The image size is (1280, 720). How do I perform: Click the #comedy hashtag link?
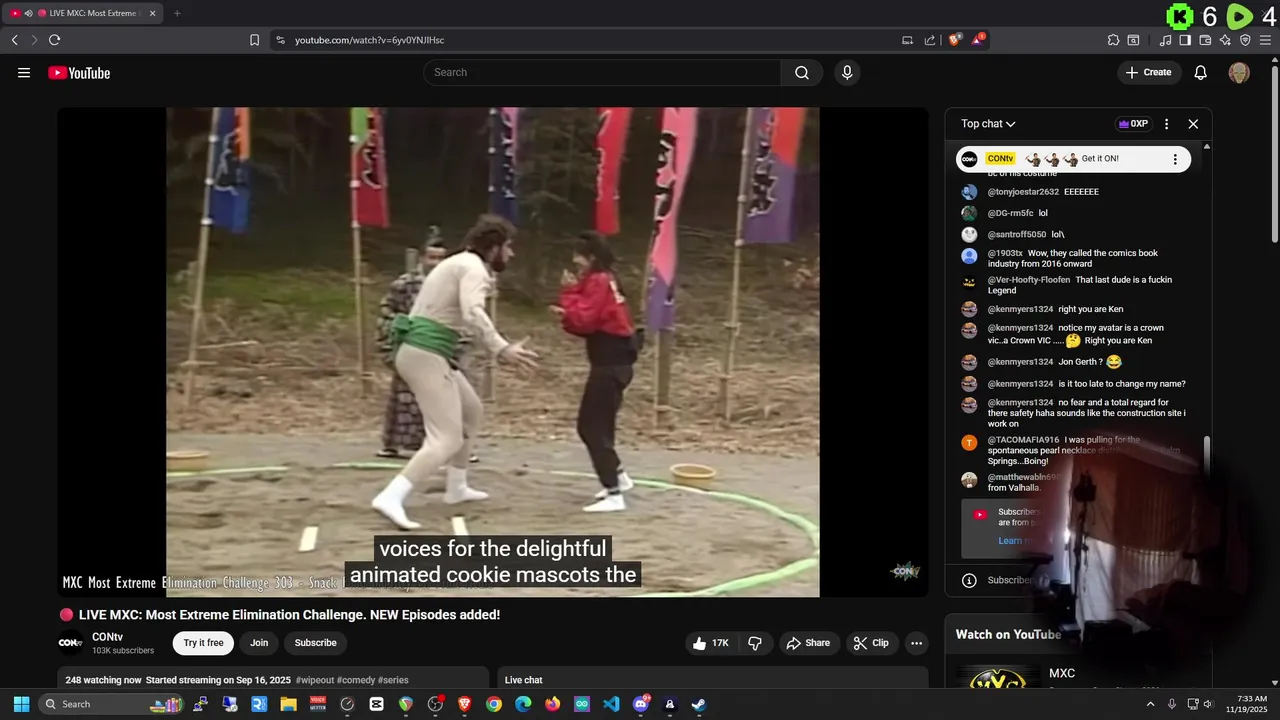[355, 680]
